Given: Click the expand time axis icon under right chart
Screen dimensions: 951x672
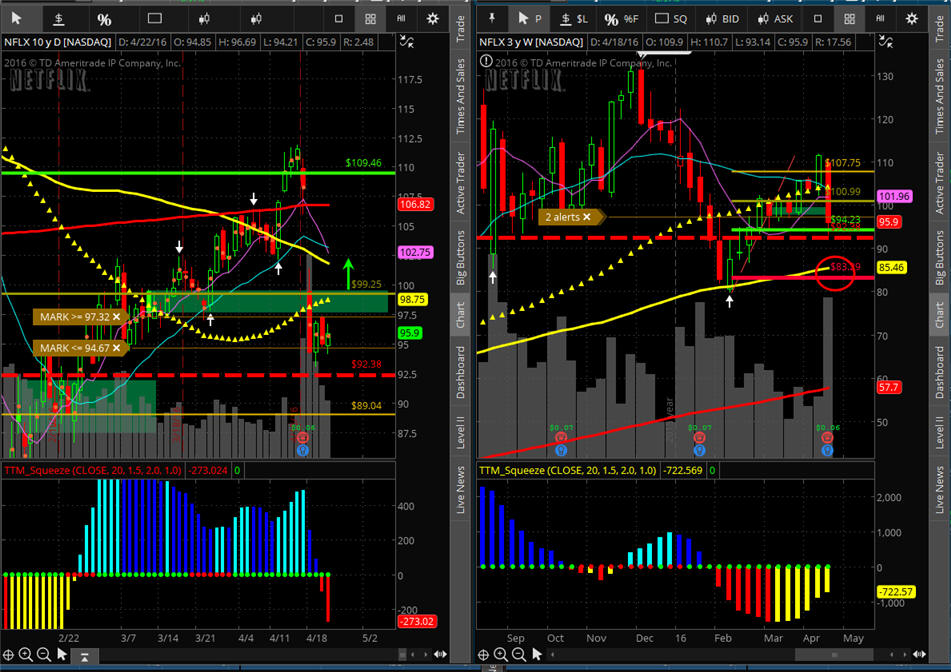Looking at the screenshot, I should click(x=919, y=654).
